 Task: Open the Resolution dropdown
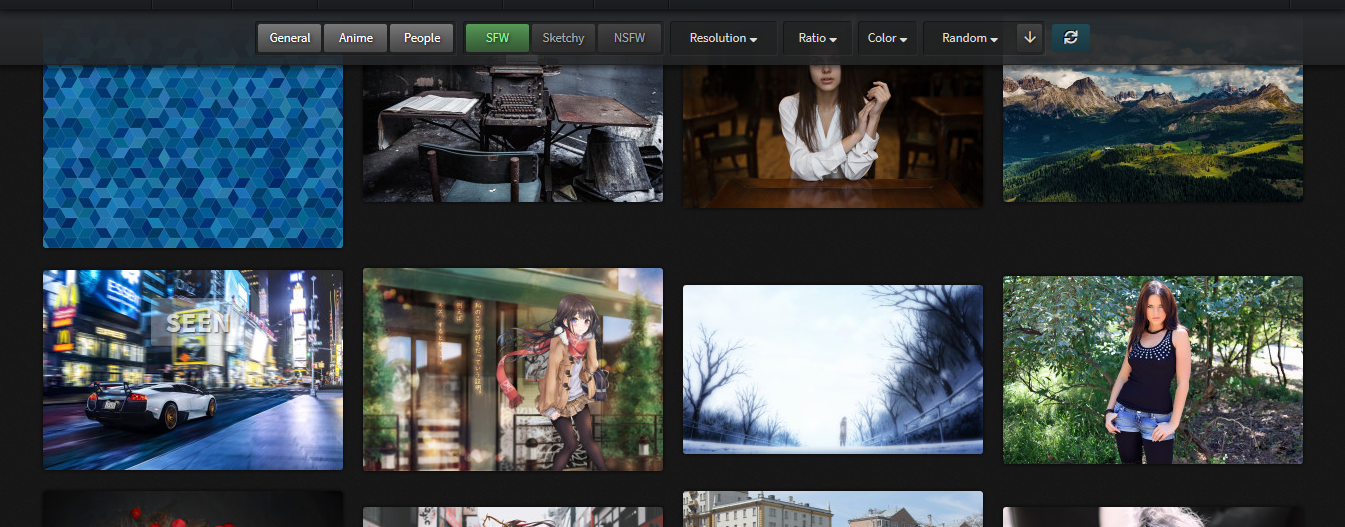pos(722,38)
